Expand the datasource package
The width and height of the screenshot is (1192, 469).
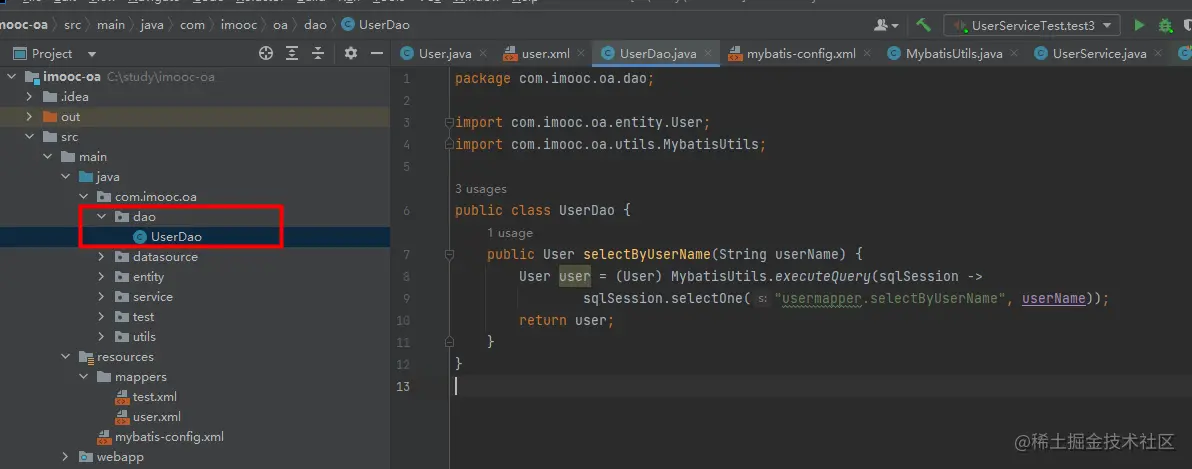tap(101, 257)
